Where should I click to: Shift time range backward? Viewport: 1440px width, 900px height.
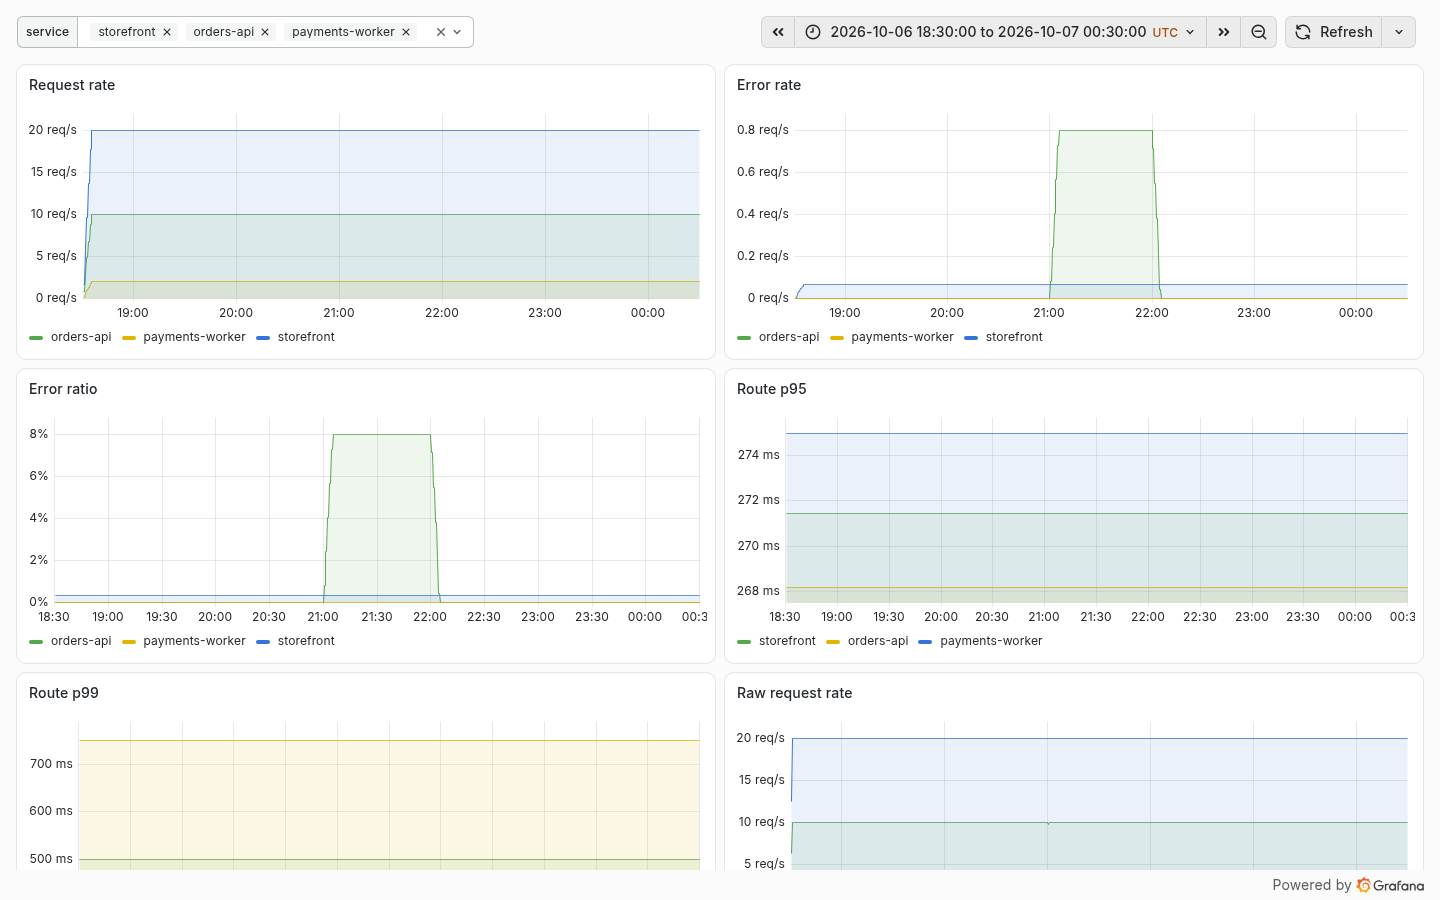coord(778,32)
